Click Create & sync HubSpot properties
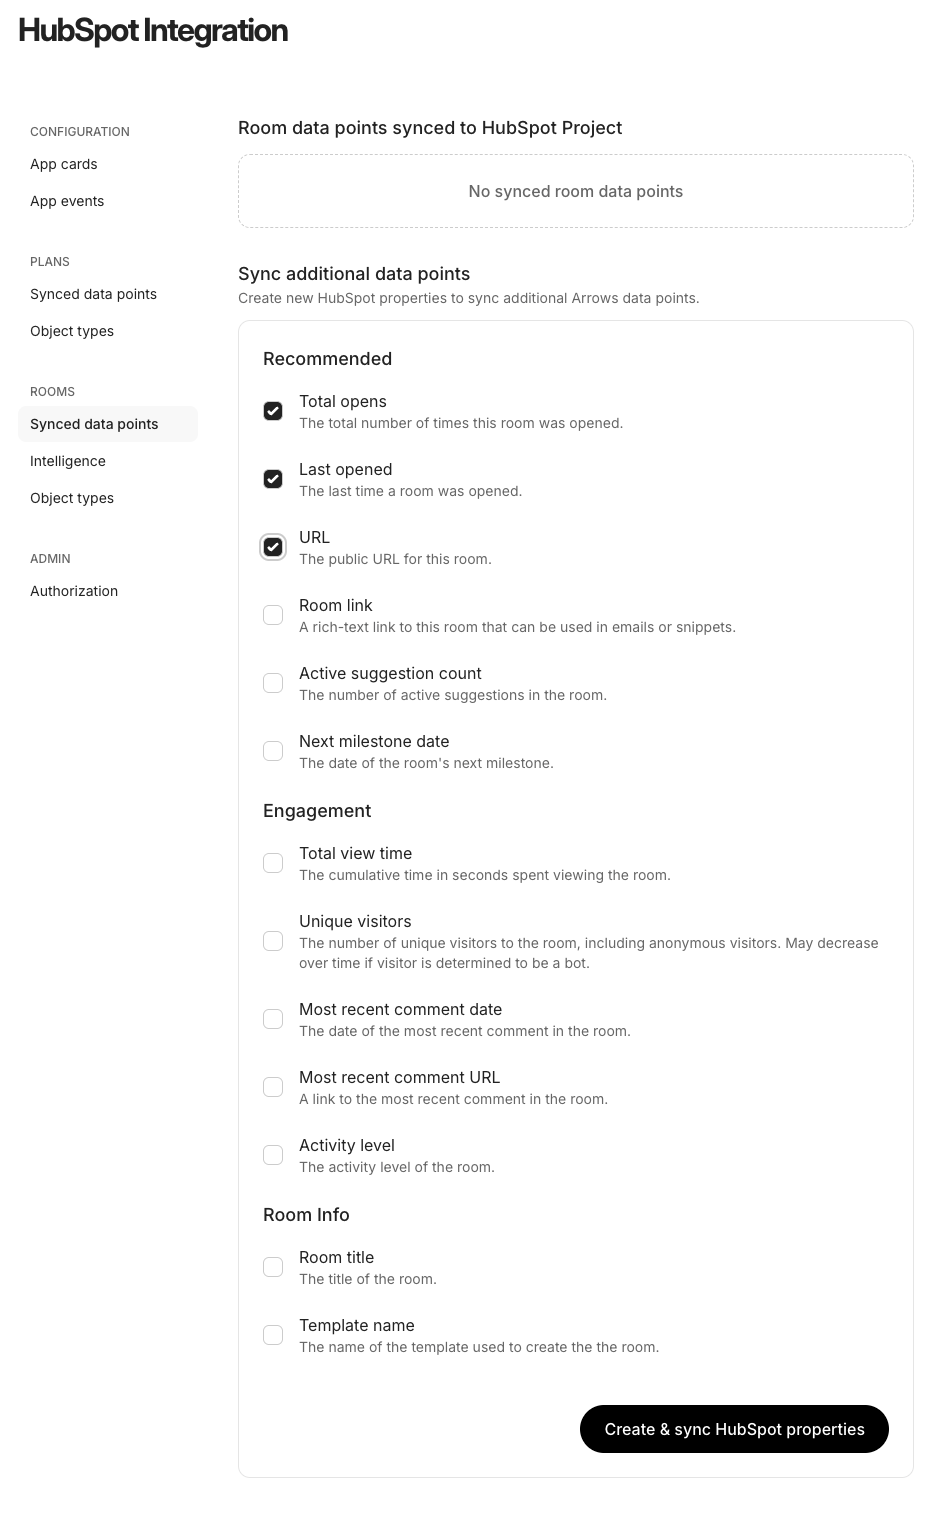This screenshot has width=950, height=1514. [734, 1429]
